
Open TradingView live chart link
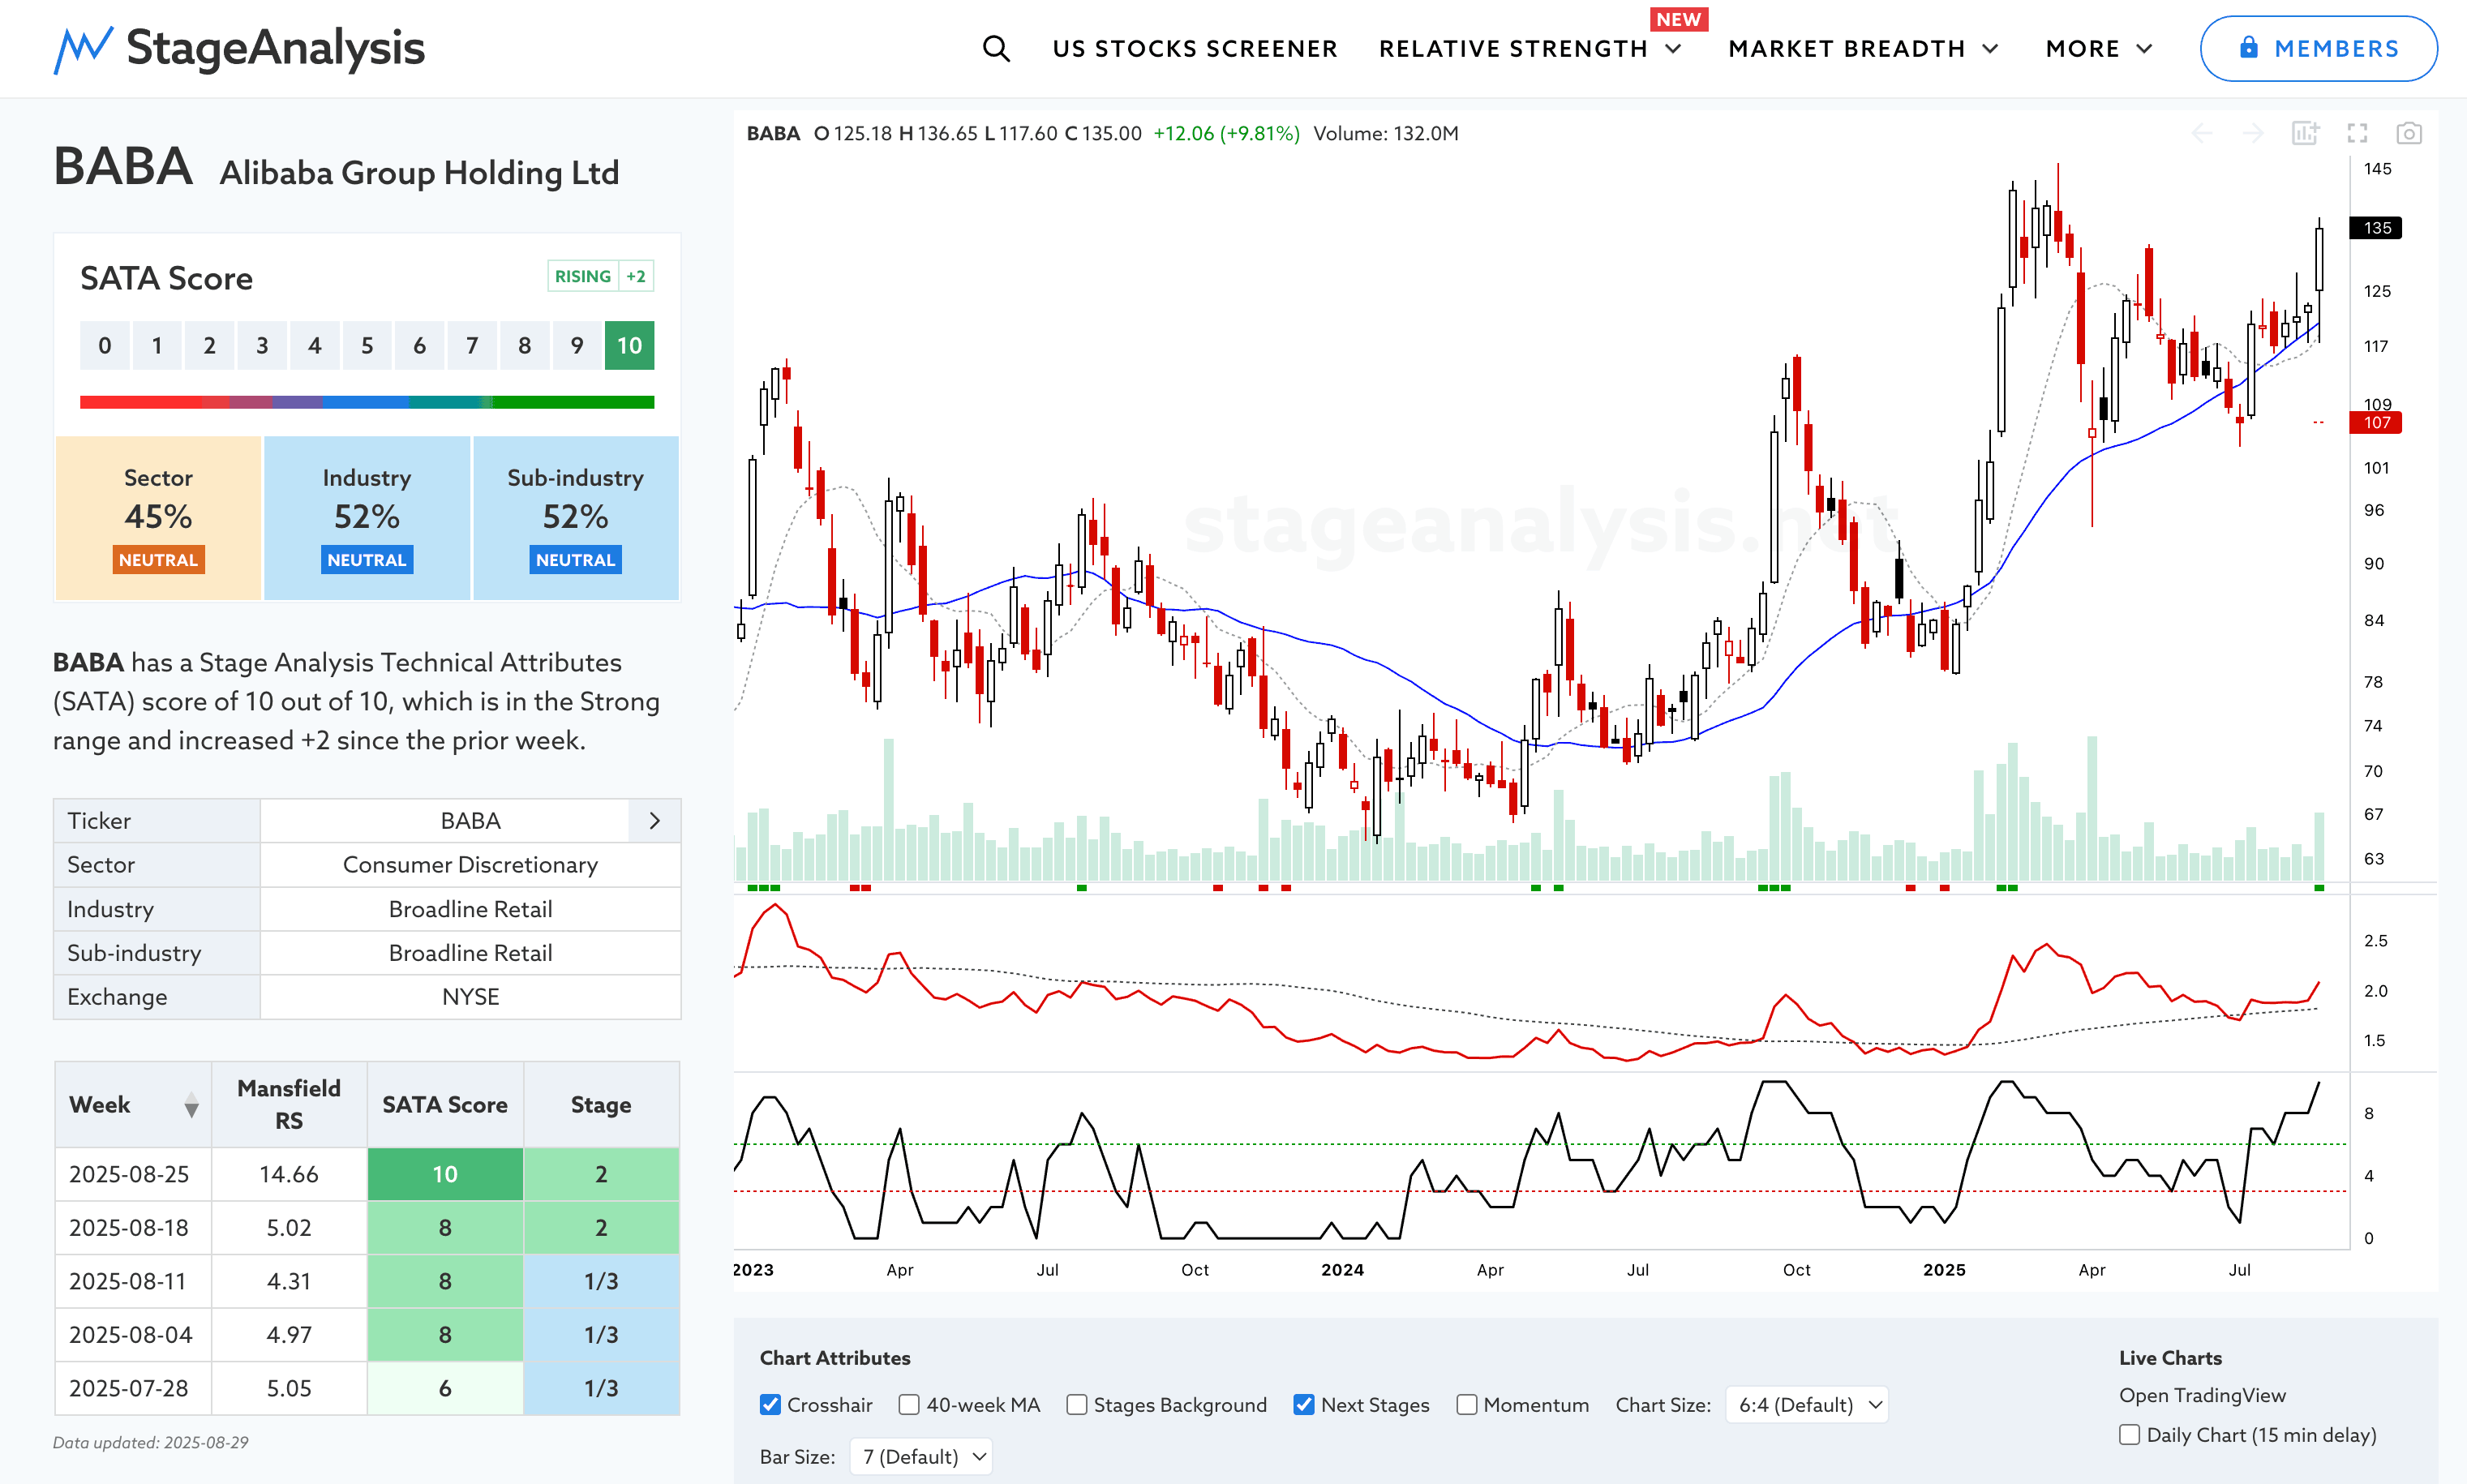(x=2202, y=1395)
